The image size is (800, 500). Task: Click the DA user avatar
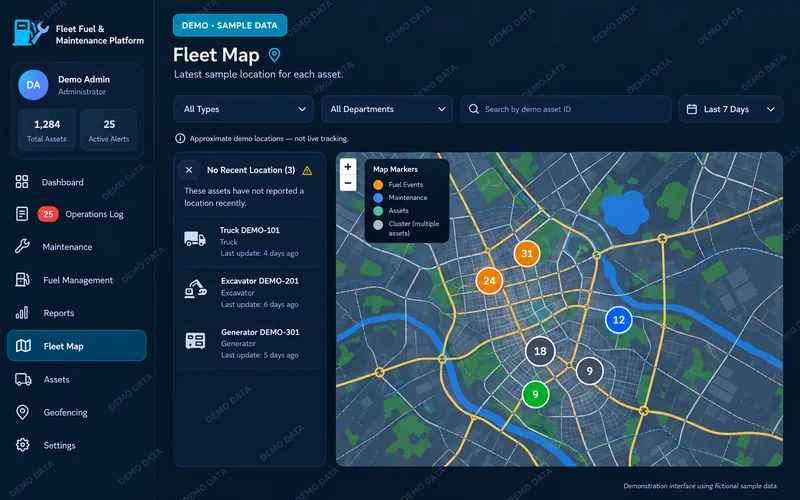click(33, 85)
